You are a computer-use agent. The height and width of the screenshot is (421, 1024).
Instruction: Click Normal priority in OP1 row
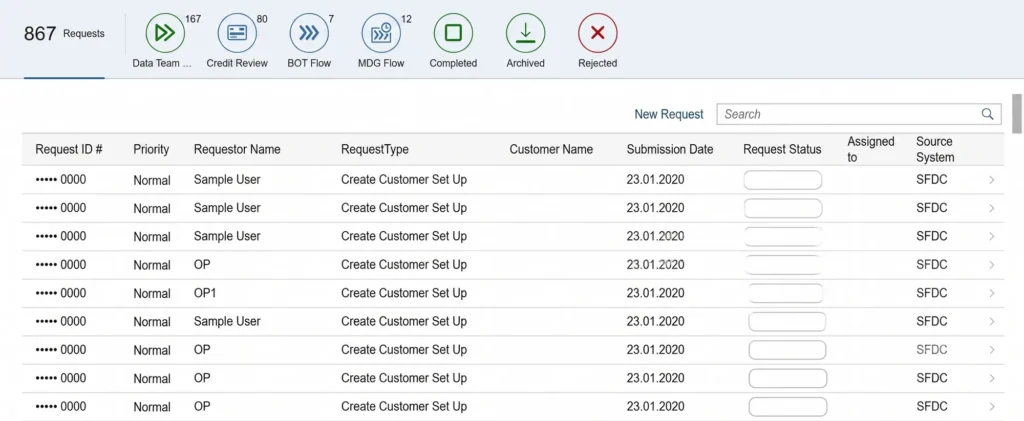point(152,294)
